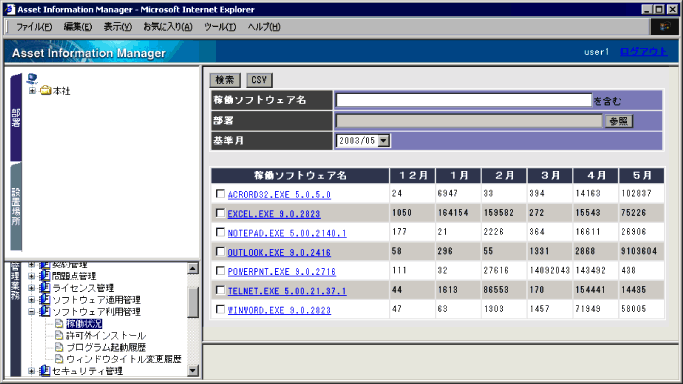Check the OUTLOOK.EXE row checkbox
683x384 pixels.
220,252
